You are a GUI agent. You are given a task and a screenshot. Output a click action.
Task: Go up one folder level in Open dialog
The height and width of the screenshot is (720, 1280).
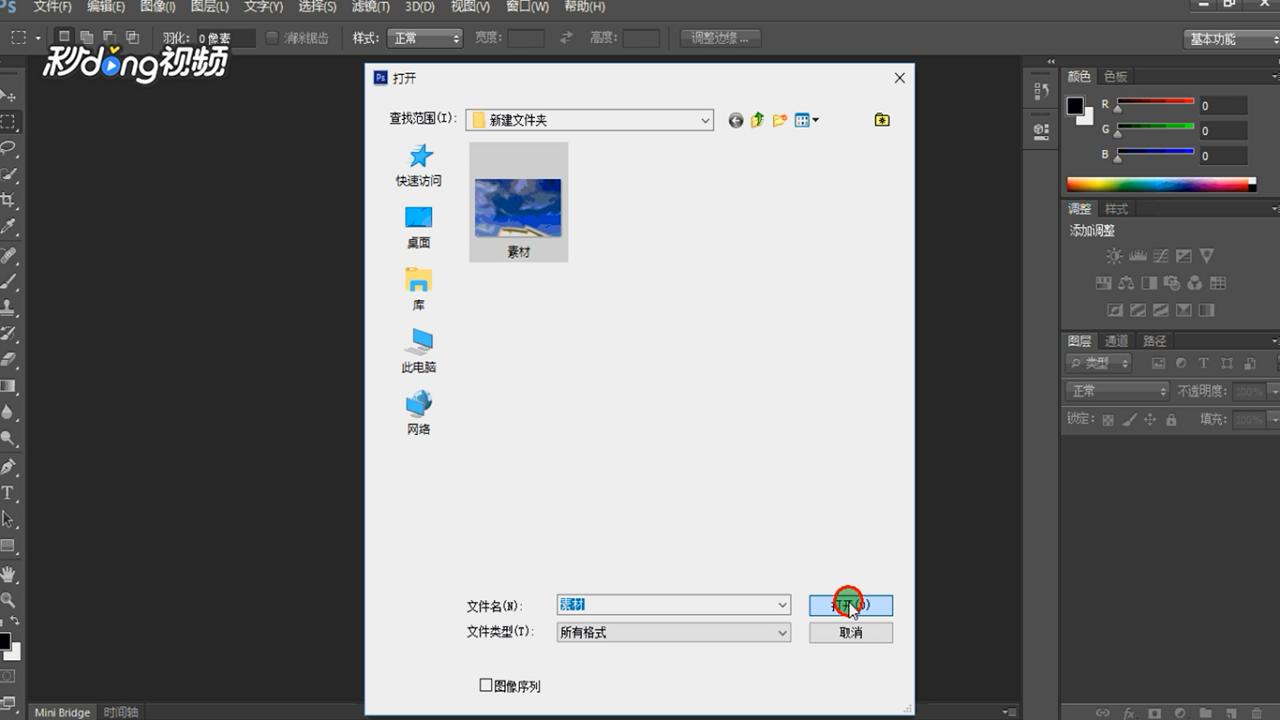[757, 120]
